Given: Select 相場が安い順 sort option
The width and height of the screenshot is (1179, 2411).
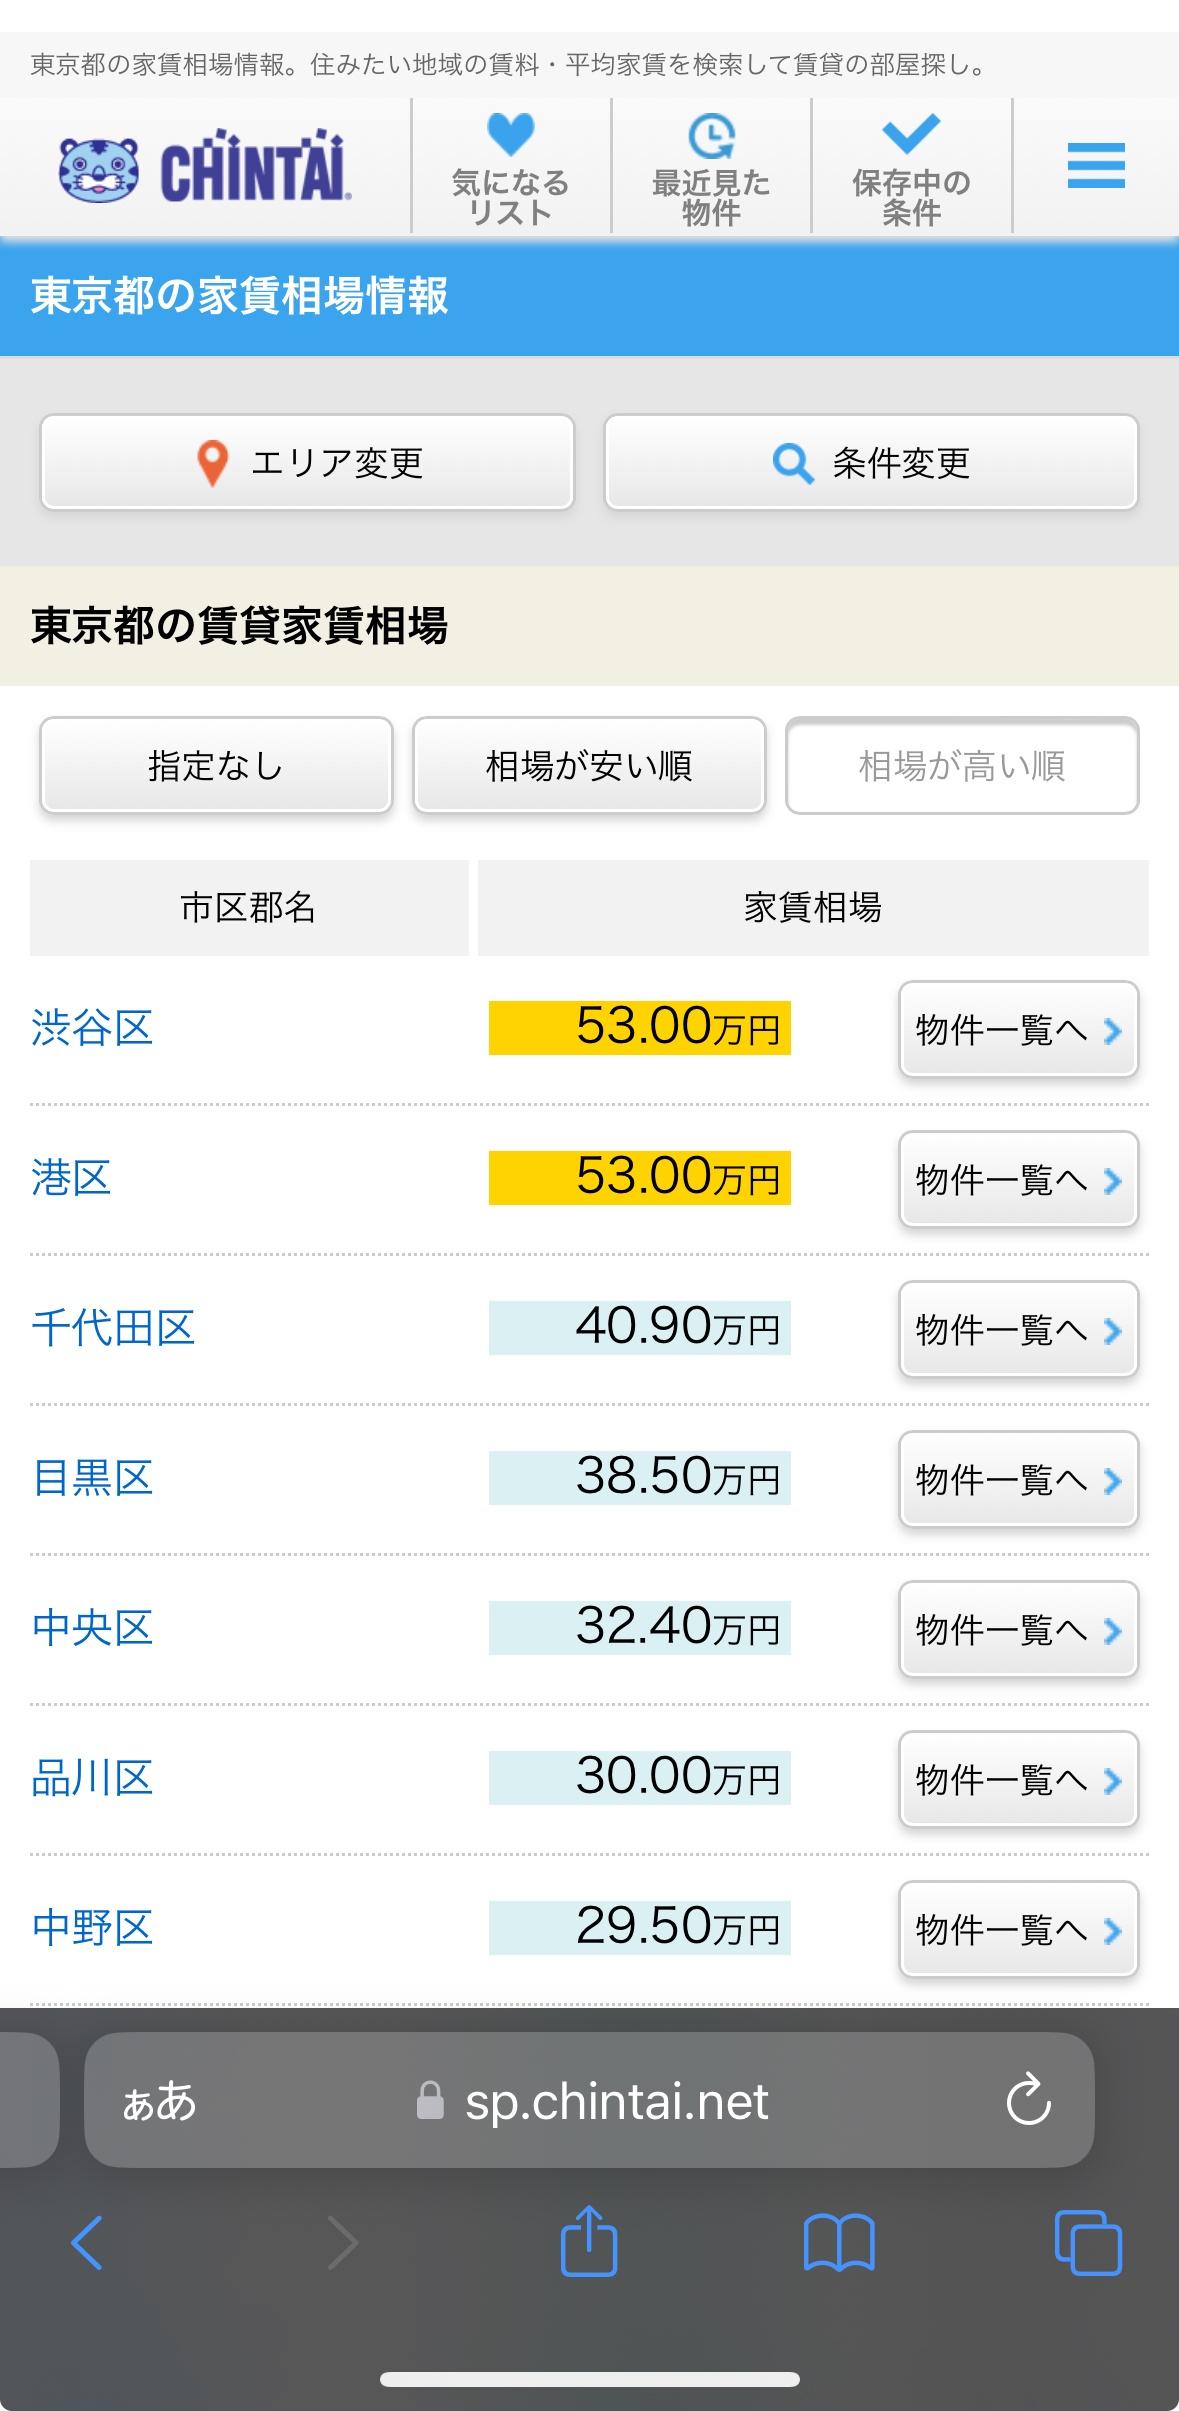Looking at the screenshot, I should (x=589, y=766).
